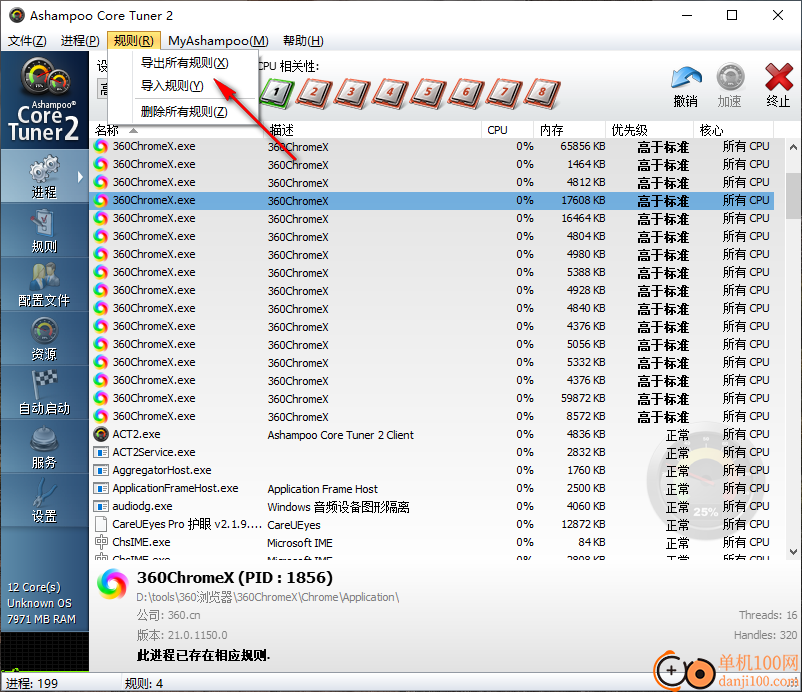The height and width of the screenshot is (692, 802).
Task: Open the 帮助(H) menu
Action: 303,40
